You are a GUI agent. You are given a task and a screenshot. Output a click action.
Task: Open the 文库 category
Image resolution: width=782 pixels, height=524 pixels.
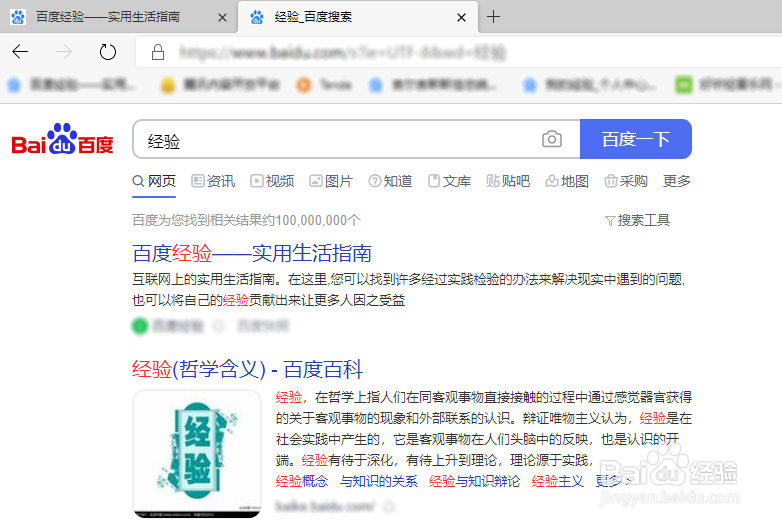tap(449, 181)
